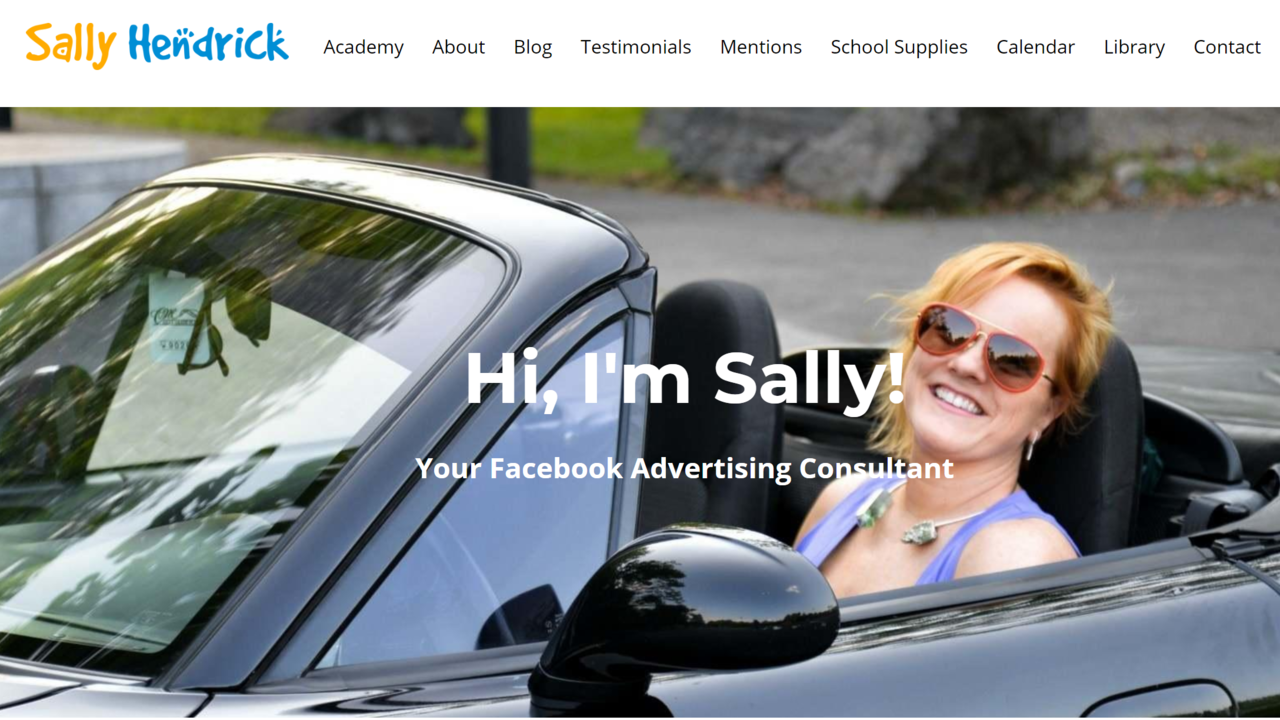This screenshot has height=720, width=1280.
Task: Open the Blog link
Action: click(x=533, y=47)
